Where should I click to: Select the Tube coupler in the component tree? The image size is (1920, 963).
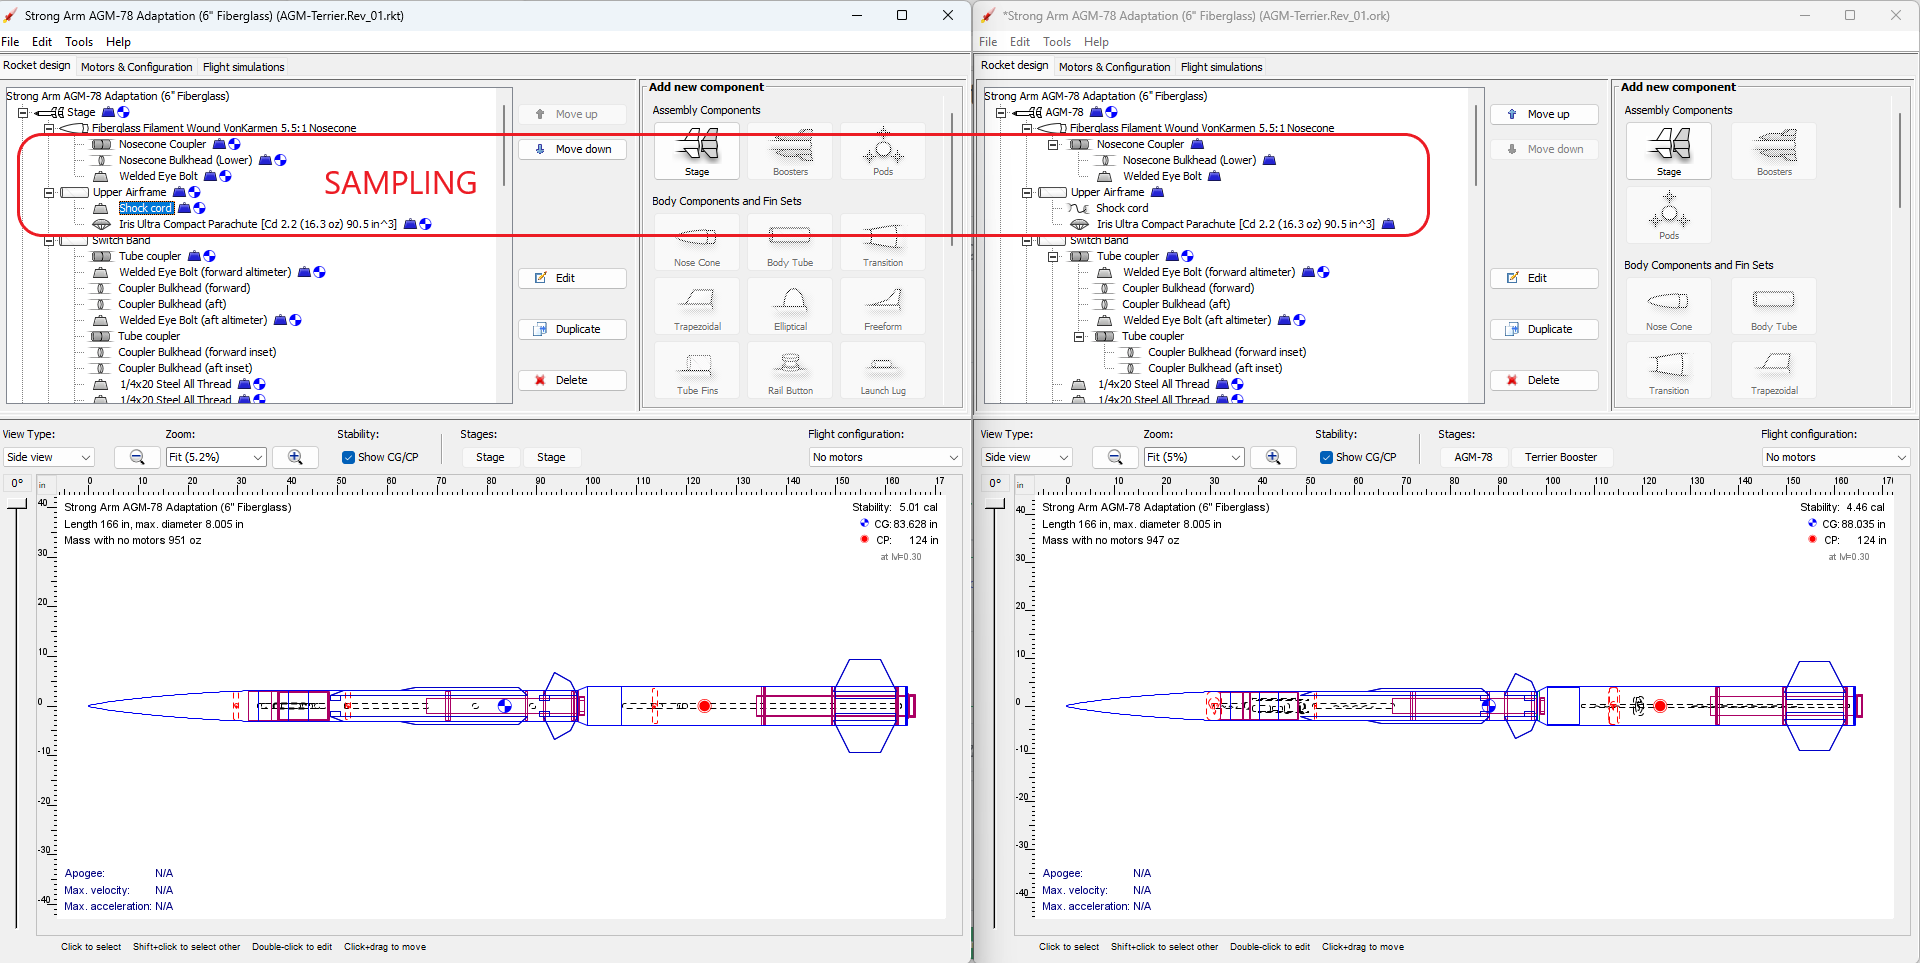pyautogui.click(x=150, y=256)
